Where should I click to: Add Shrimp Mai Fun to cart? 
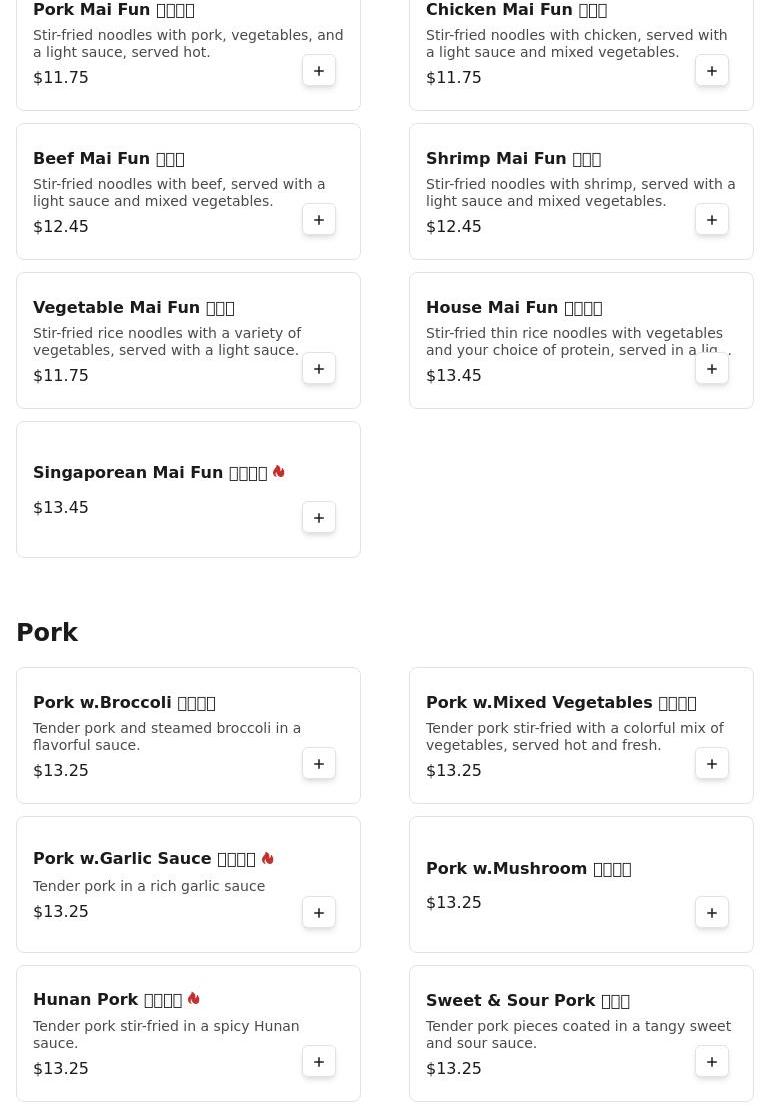click(712, 220)
